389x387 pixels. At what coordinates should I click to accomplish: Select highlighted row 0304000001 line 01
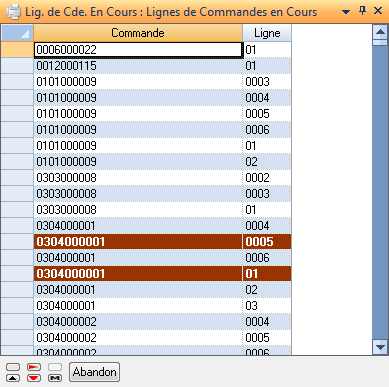click(163, 274)
